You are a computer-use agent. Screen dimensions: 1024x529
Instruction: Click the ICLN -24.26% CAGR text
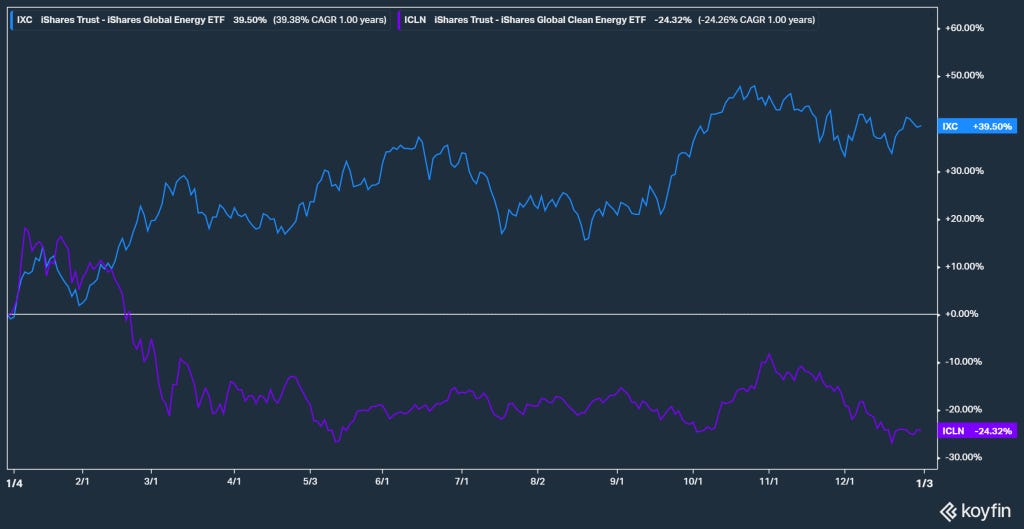[x=756, y=20]
